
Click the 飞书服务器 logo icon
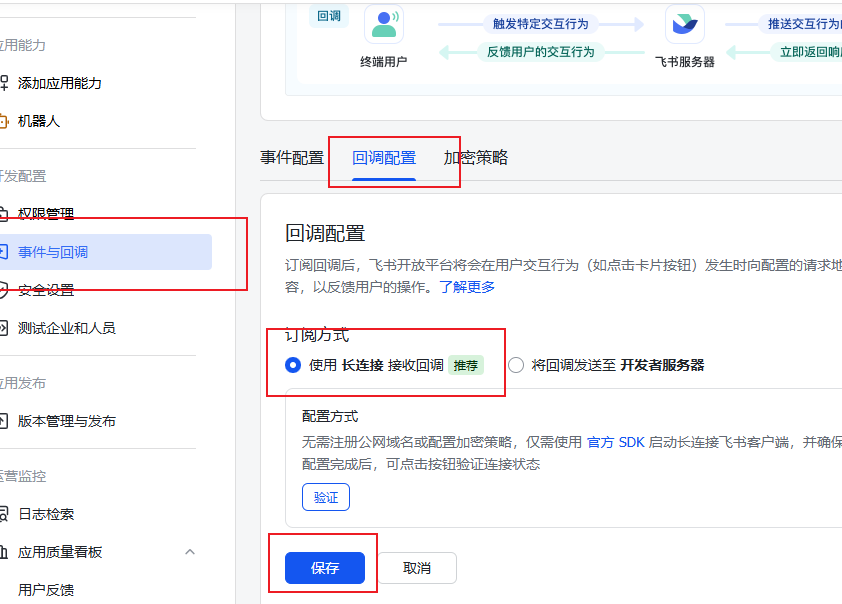[x=685, y=24]
